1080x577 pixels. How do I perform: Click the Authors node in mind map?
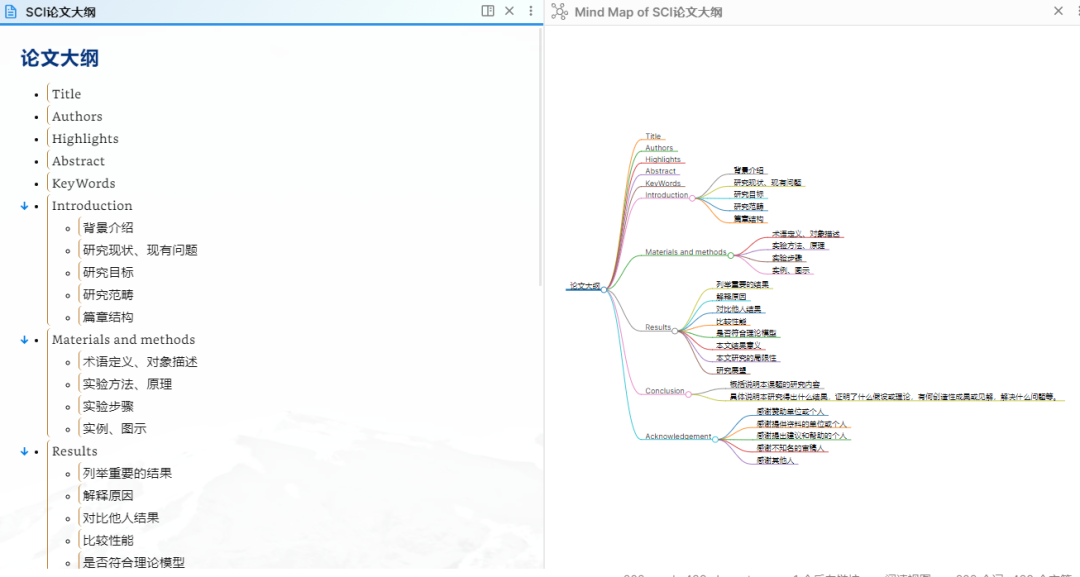pyautogui.click(x=659, y=148)
